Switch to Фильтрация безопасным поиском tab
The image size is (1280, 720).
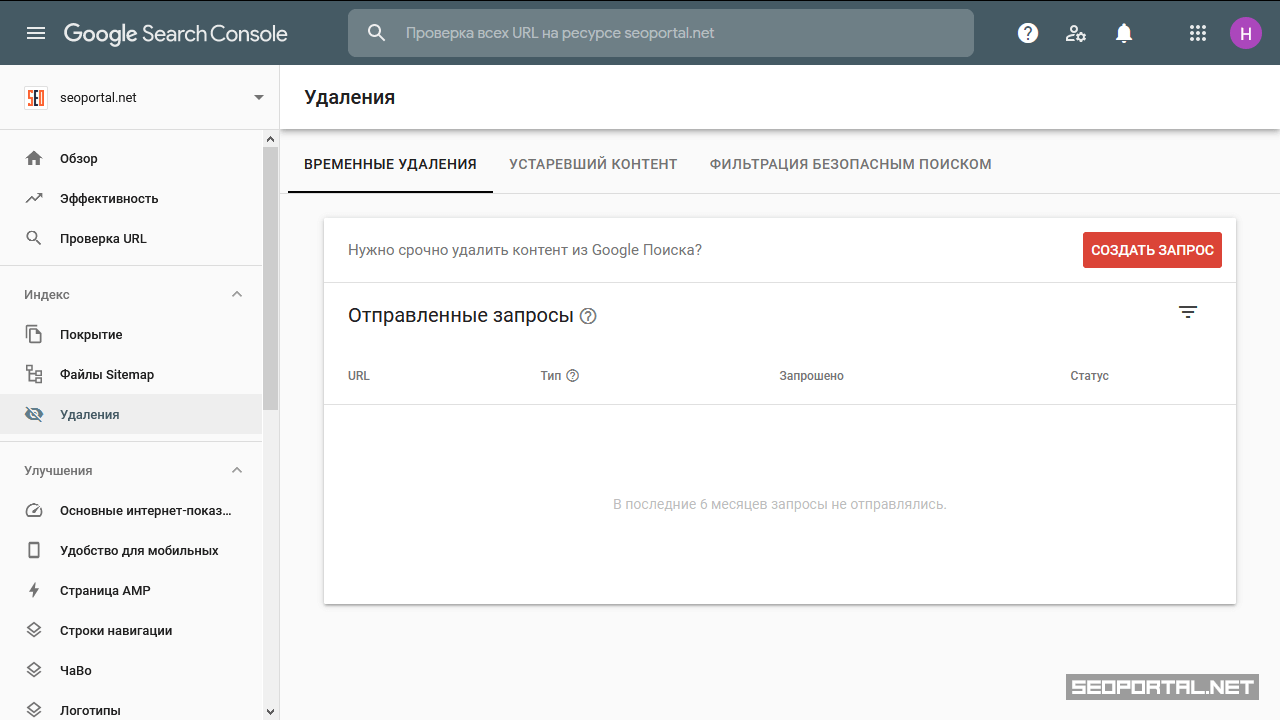pos(850,164)
